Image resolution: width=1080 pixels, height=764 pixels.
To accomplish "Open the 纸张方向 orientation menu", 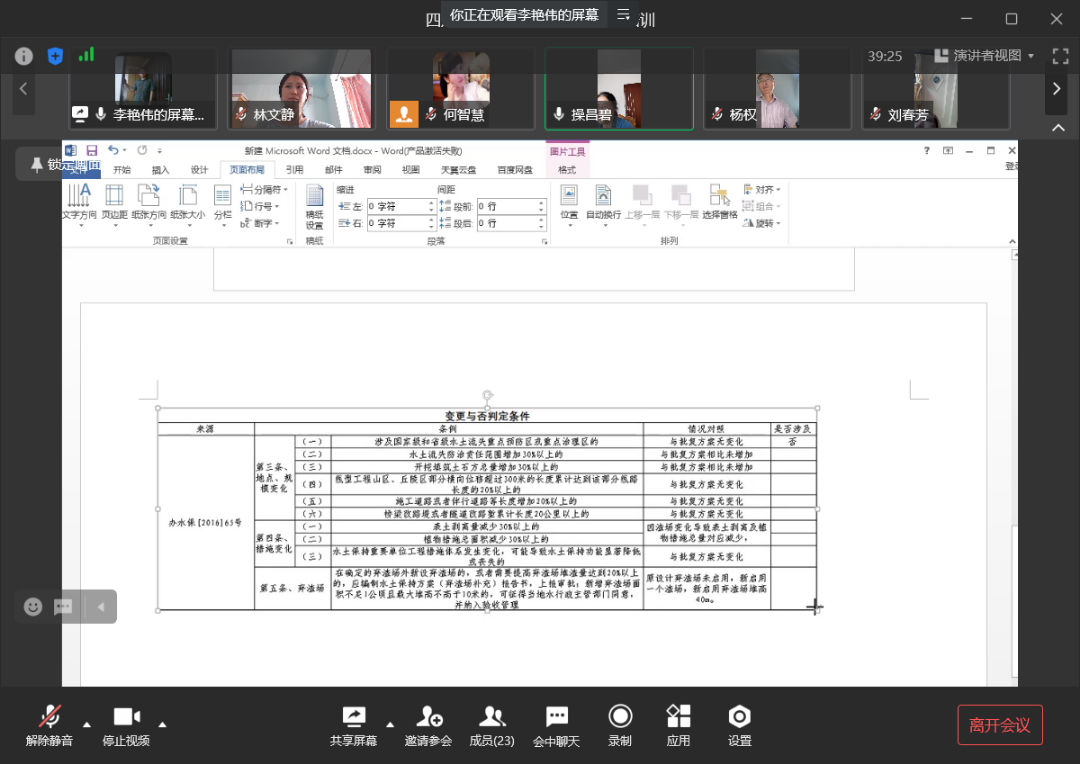I will pyautogui.click(x=149, y=204).
